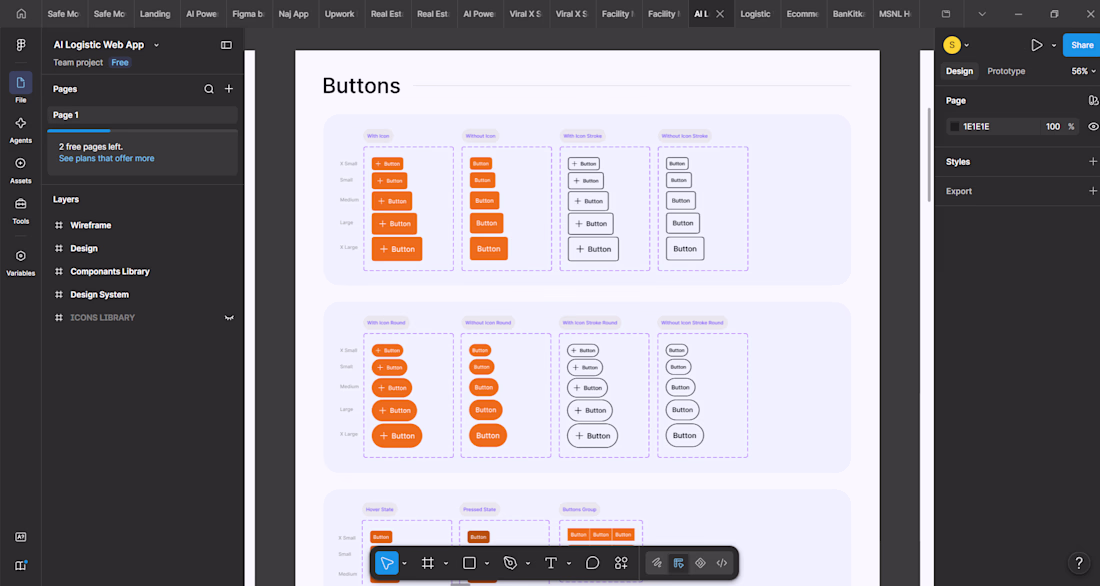Open the Naj App file tab

coord(293,13)
